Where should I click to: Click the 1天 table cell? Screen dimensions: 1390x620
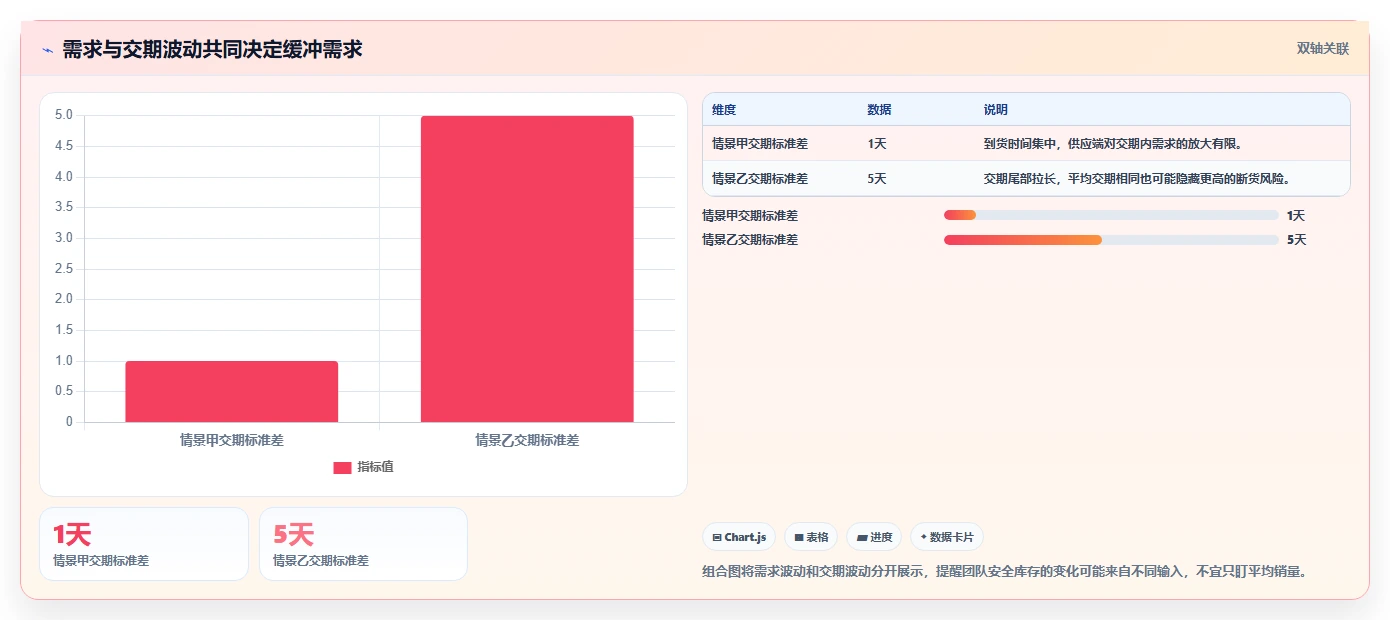(x=877, y=144)
